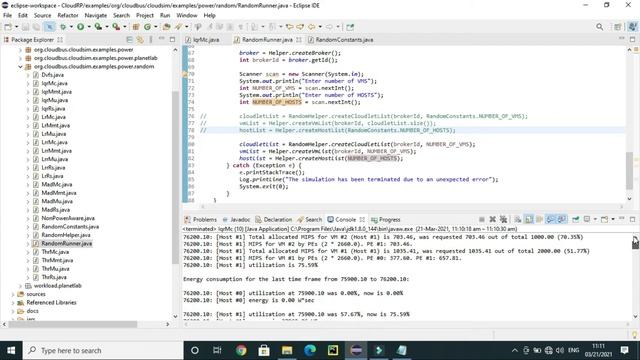
Task: Toggle show console on standard error change
Action: (x=562, y=220)
